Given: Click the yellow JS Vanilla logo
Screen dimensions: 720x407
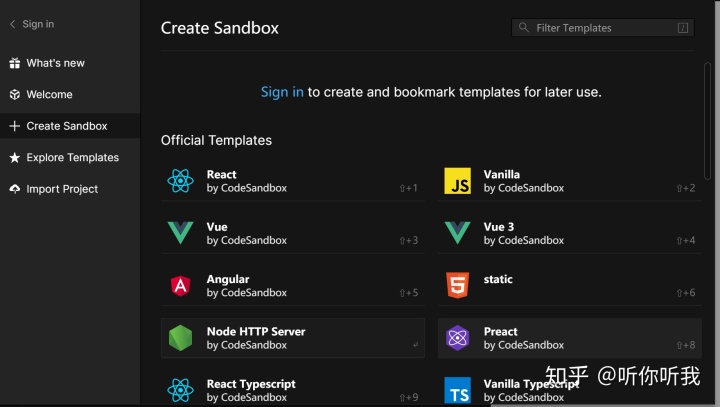Looking at the screenshot, I should coord(457,181).
